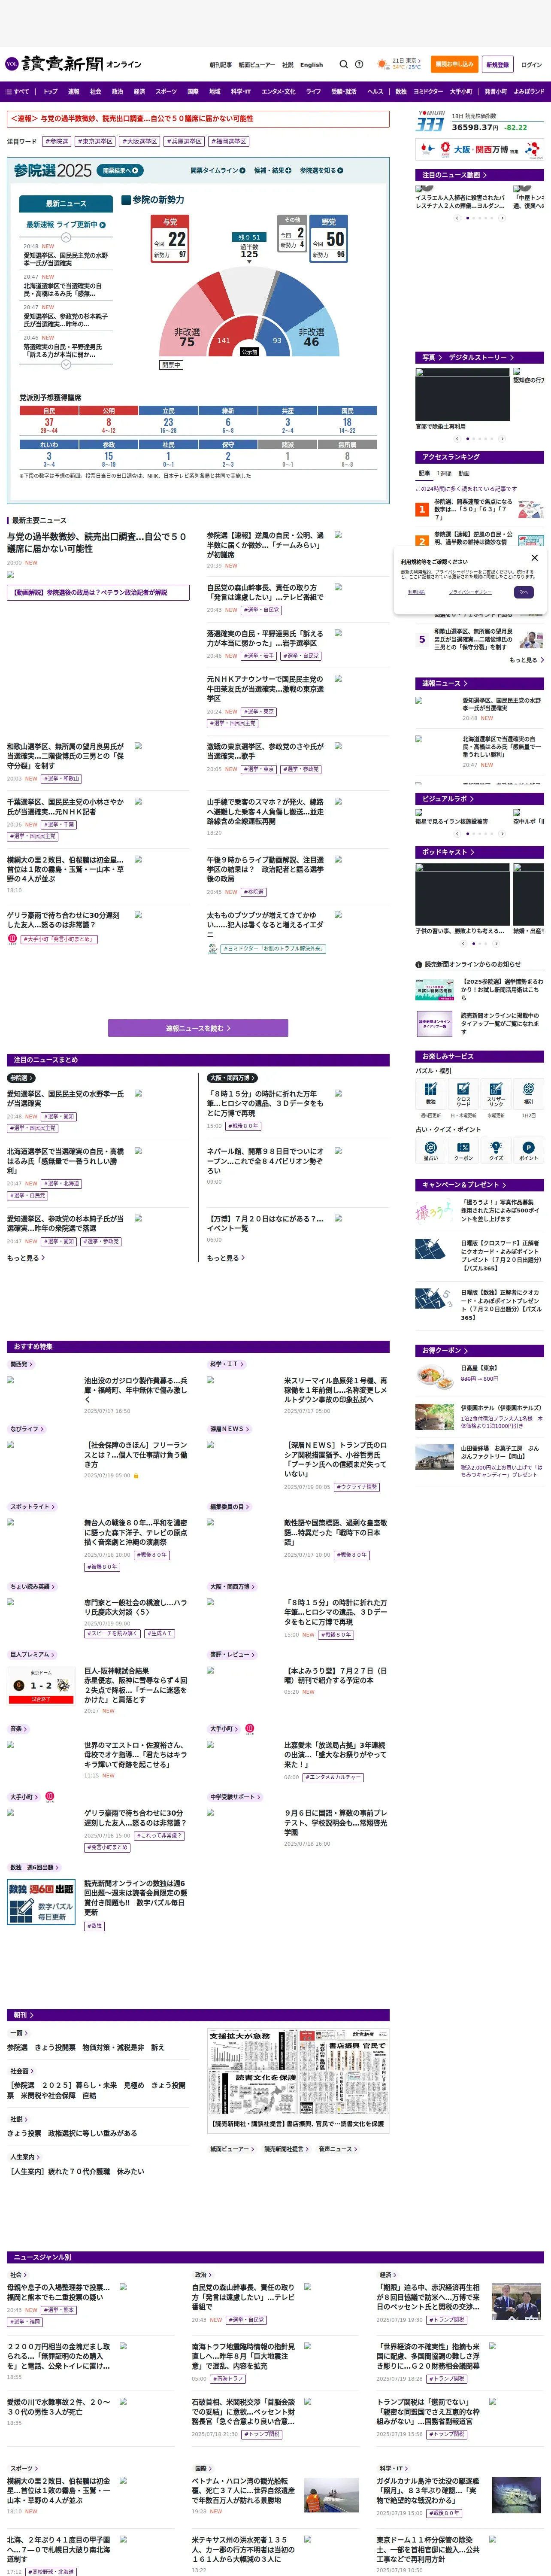Open the help question-mark icon
Viewport: 551px width, 2576px height.
(x=359, y=64)
